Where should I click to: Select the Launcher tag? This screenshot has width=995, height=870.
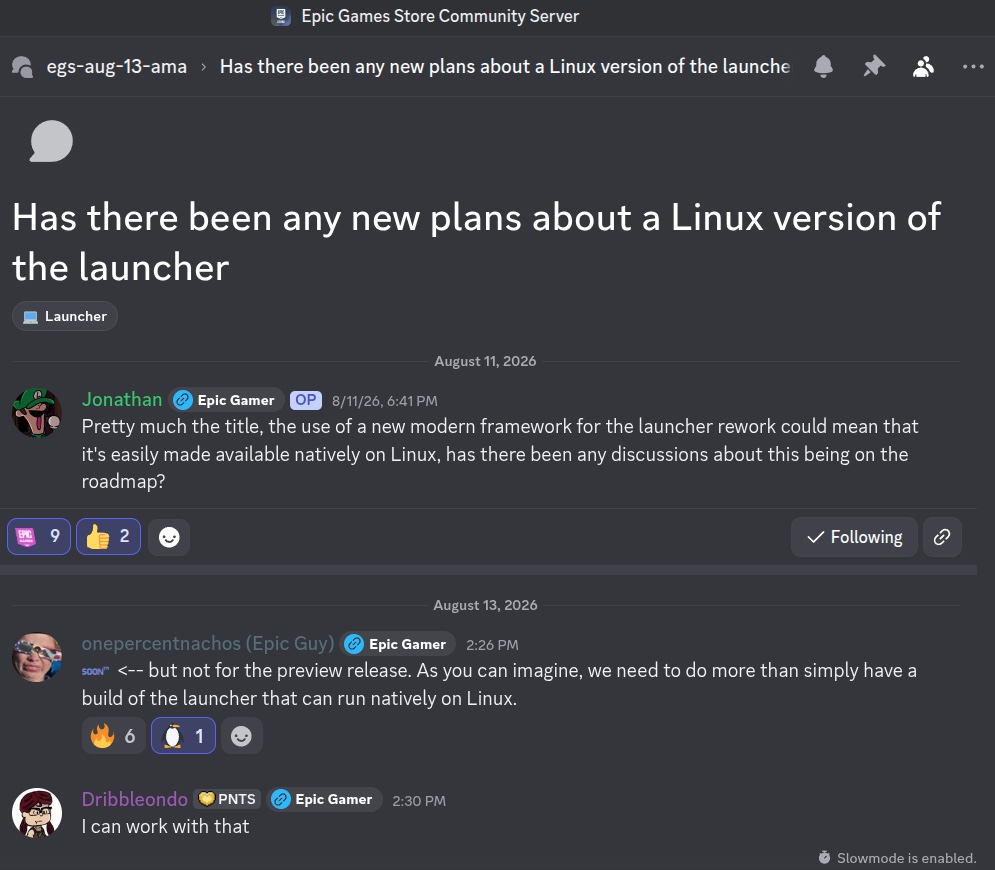point(65,316)
